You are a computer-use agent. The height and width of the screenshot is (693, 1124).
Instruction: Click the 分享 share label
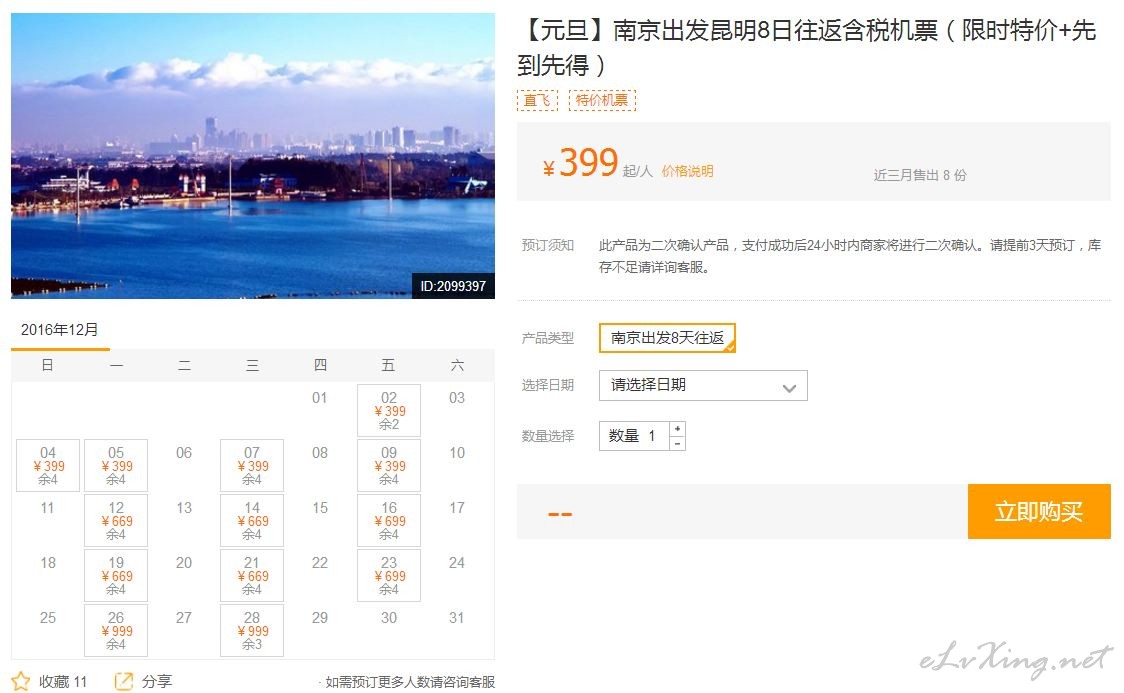pos(157,682)
